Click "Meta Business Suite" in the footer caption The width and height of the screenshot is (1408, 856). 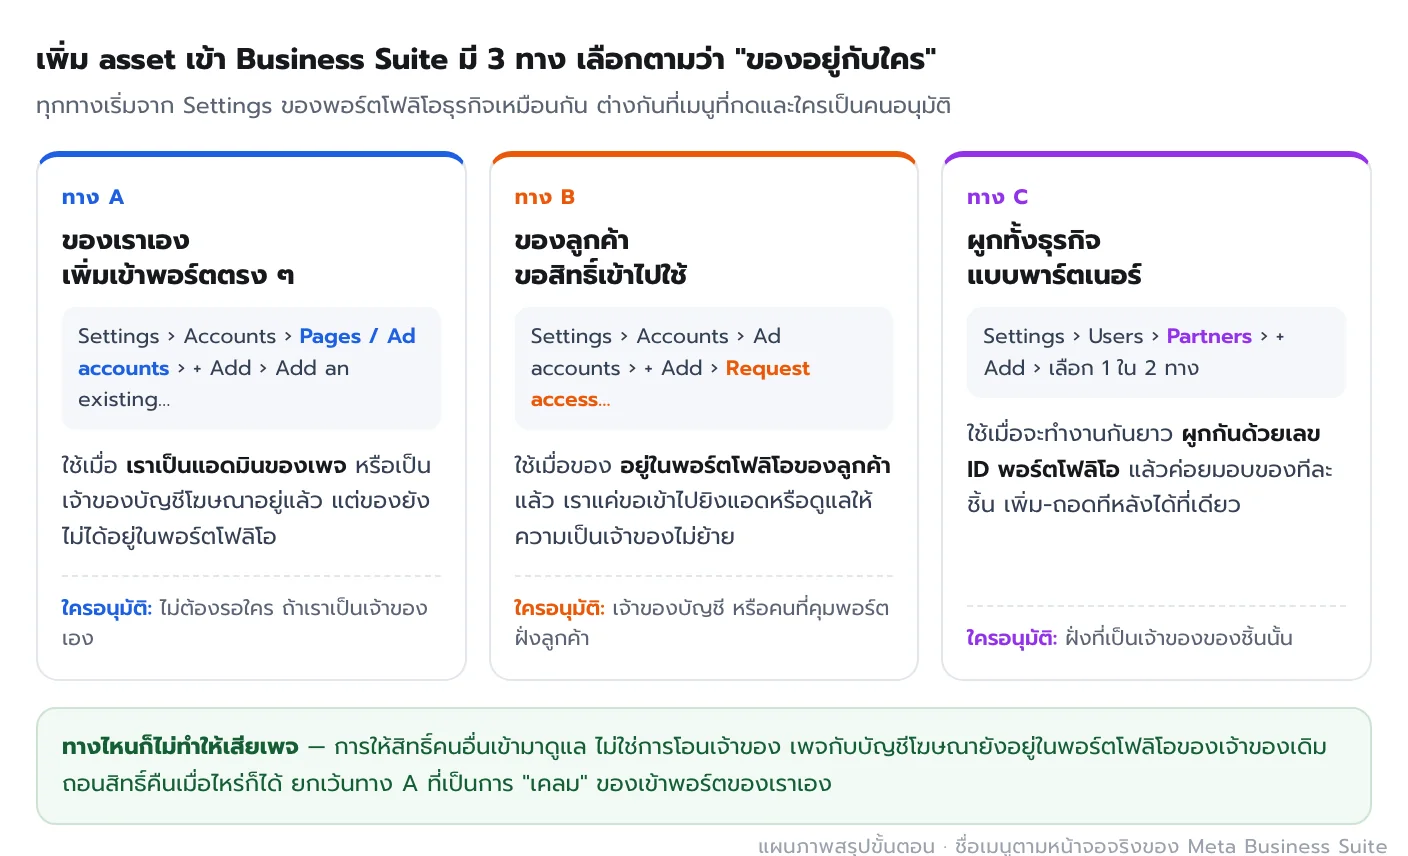(x=1287, y=846)
